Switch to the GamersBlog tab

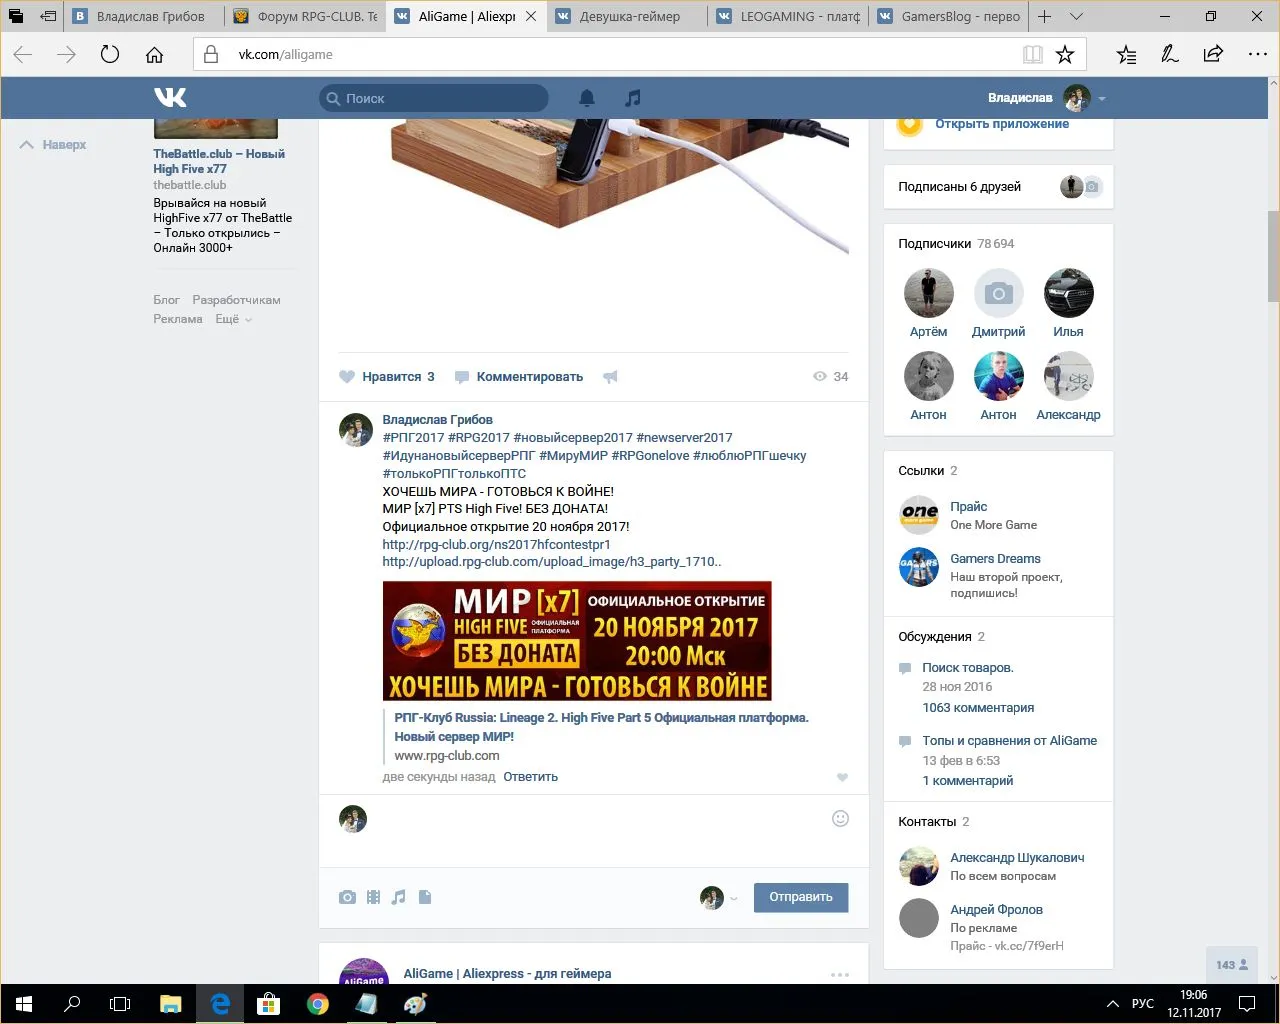[x=949, y=16]
